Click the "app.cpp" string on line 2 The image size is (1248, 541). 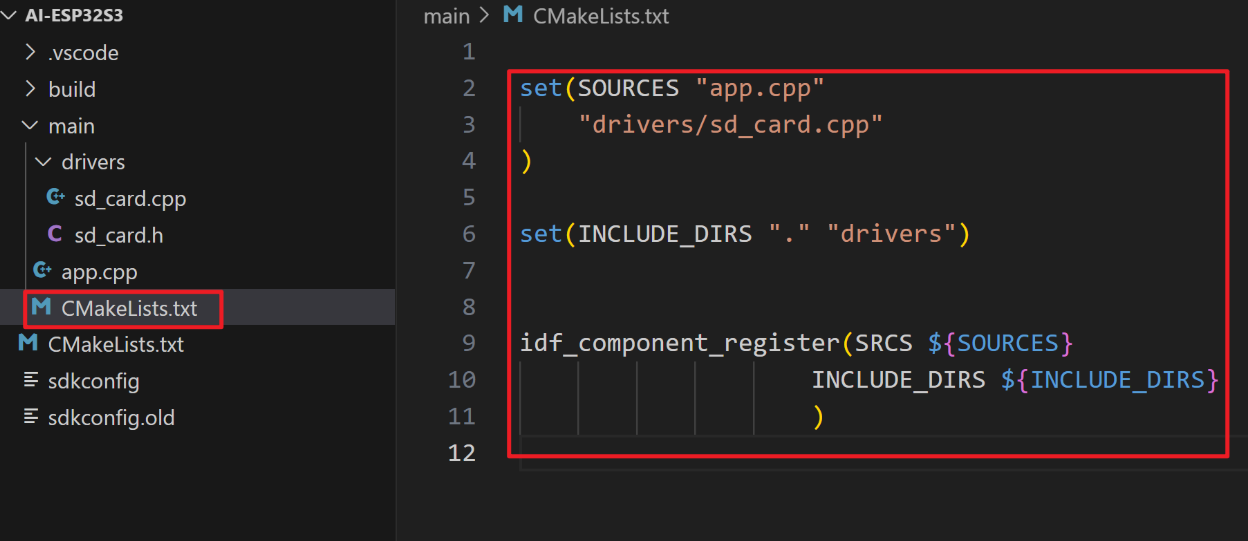760,88
